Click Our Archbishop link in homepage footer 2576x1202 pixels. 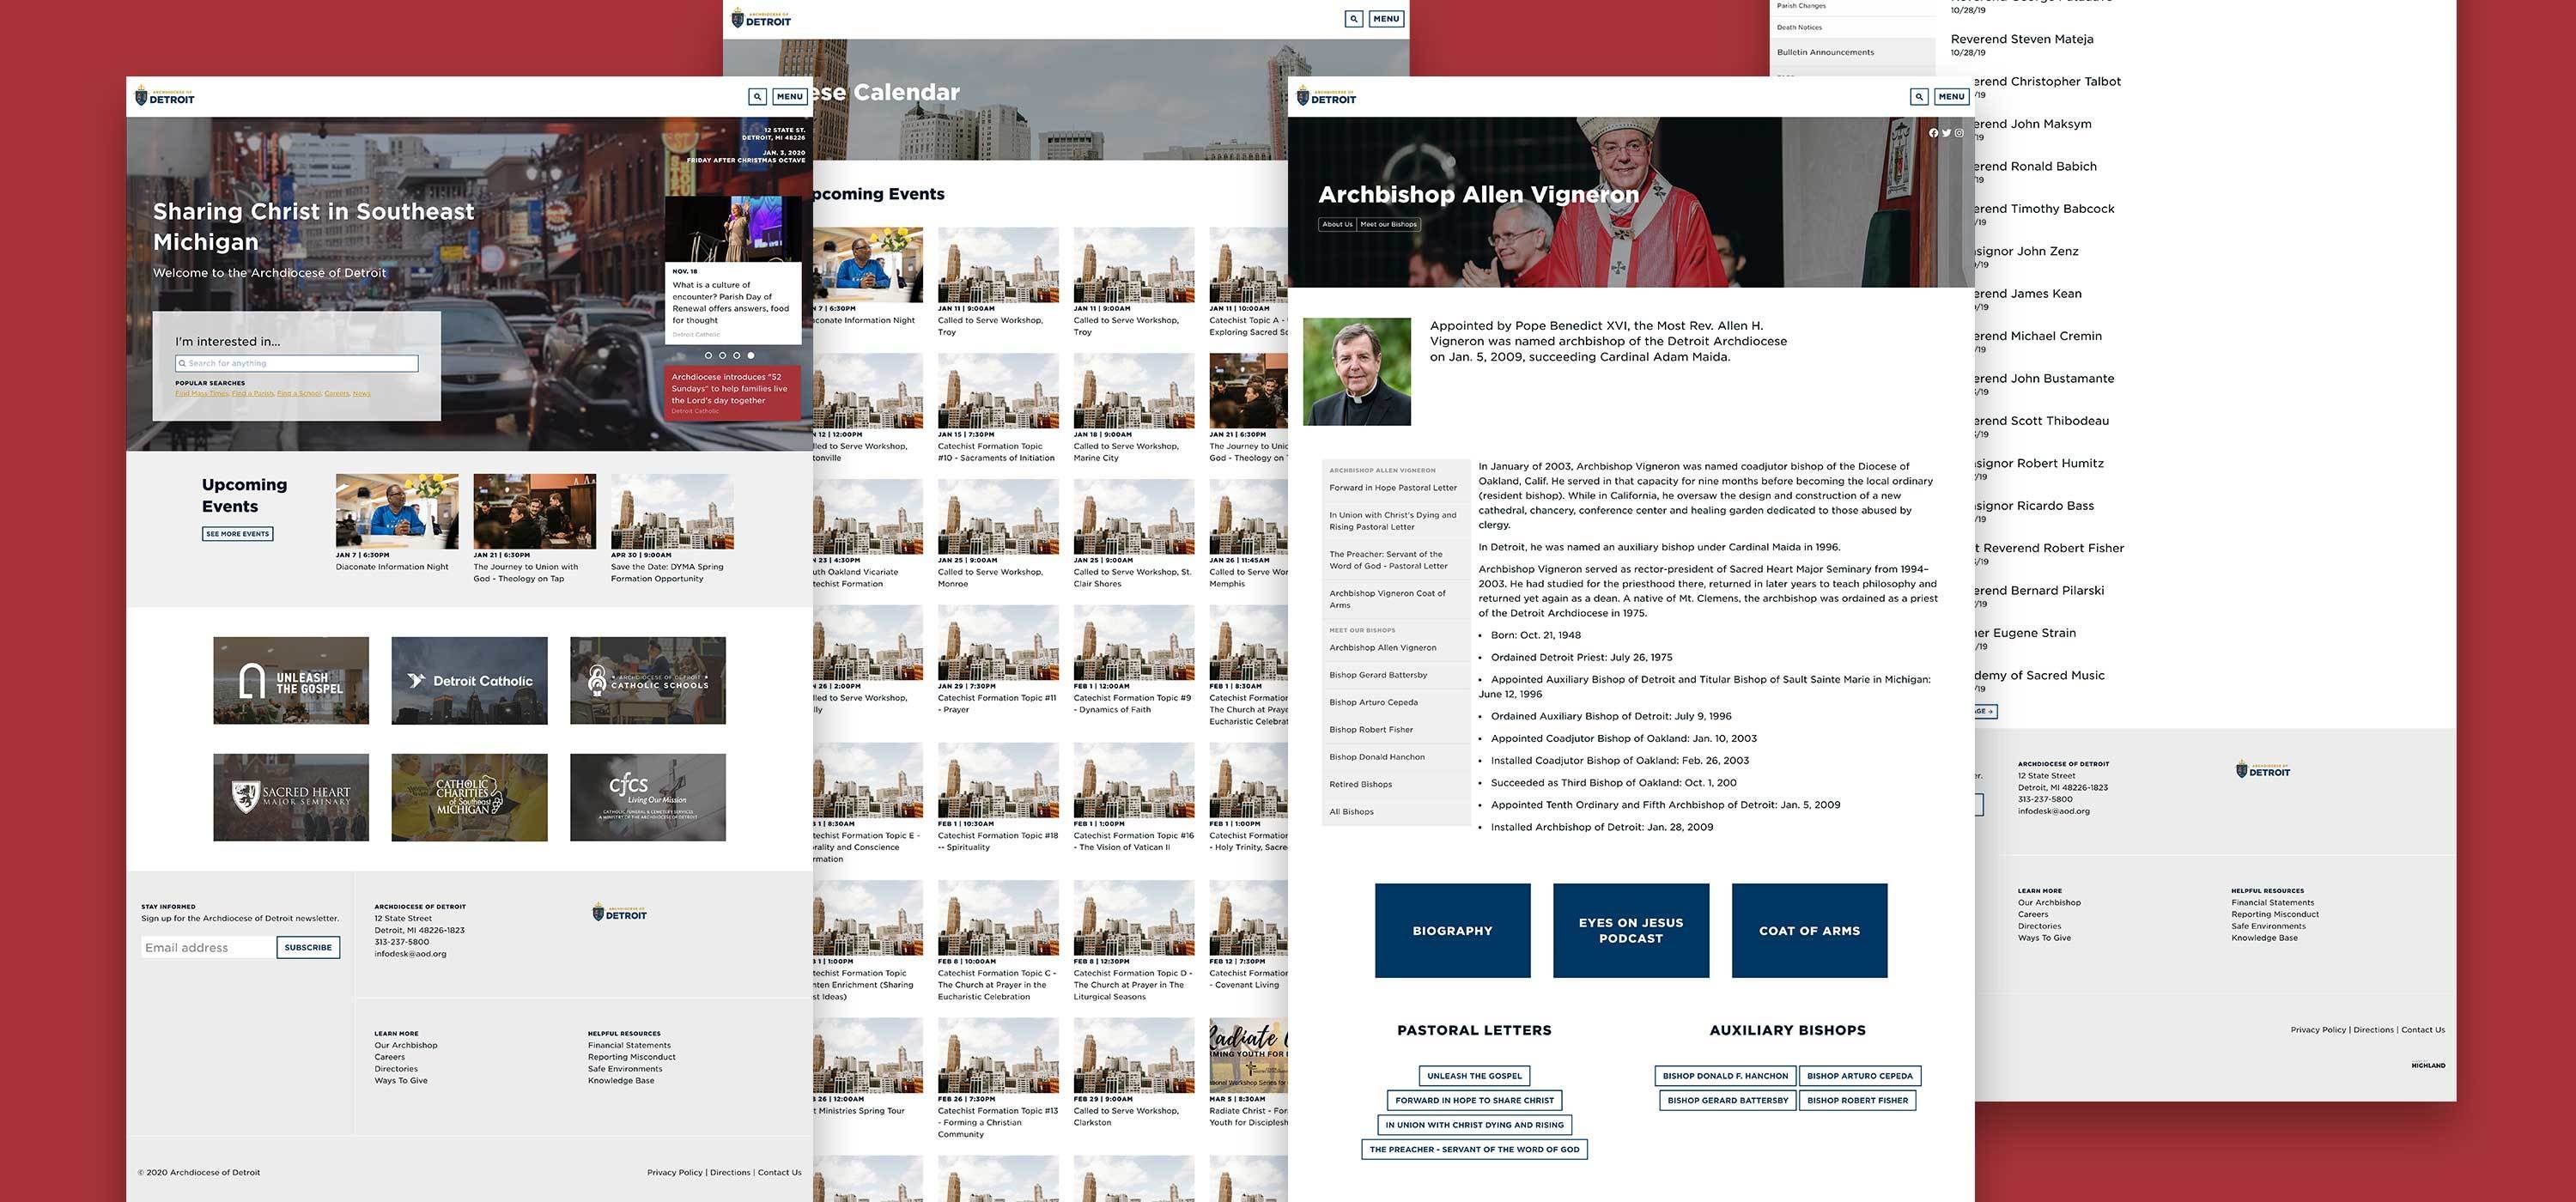[x=406, y=1045]
